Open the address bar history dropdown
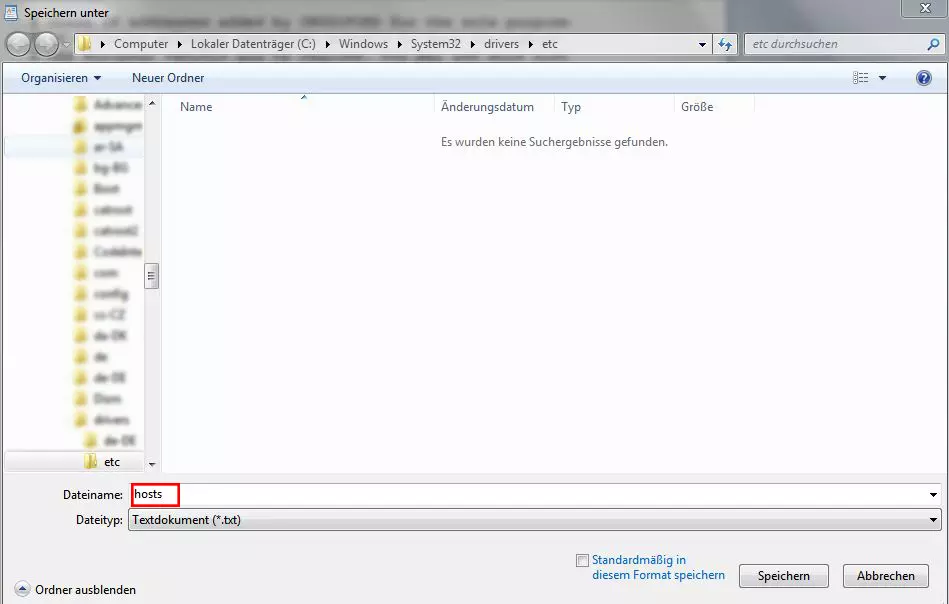The image size is (949, 604). click(x=702, y=44)
